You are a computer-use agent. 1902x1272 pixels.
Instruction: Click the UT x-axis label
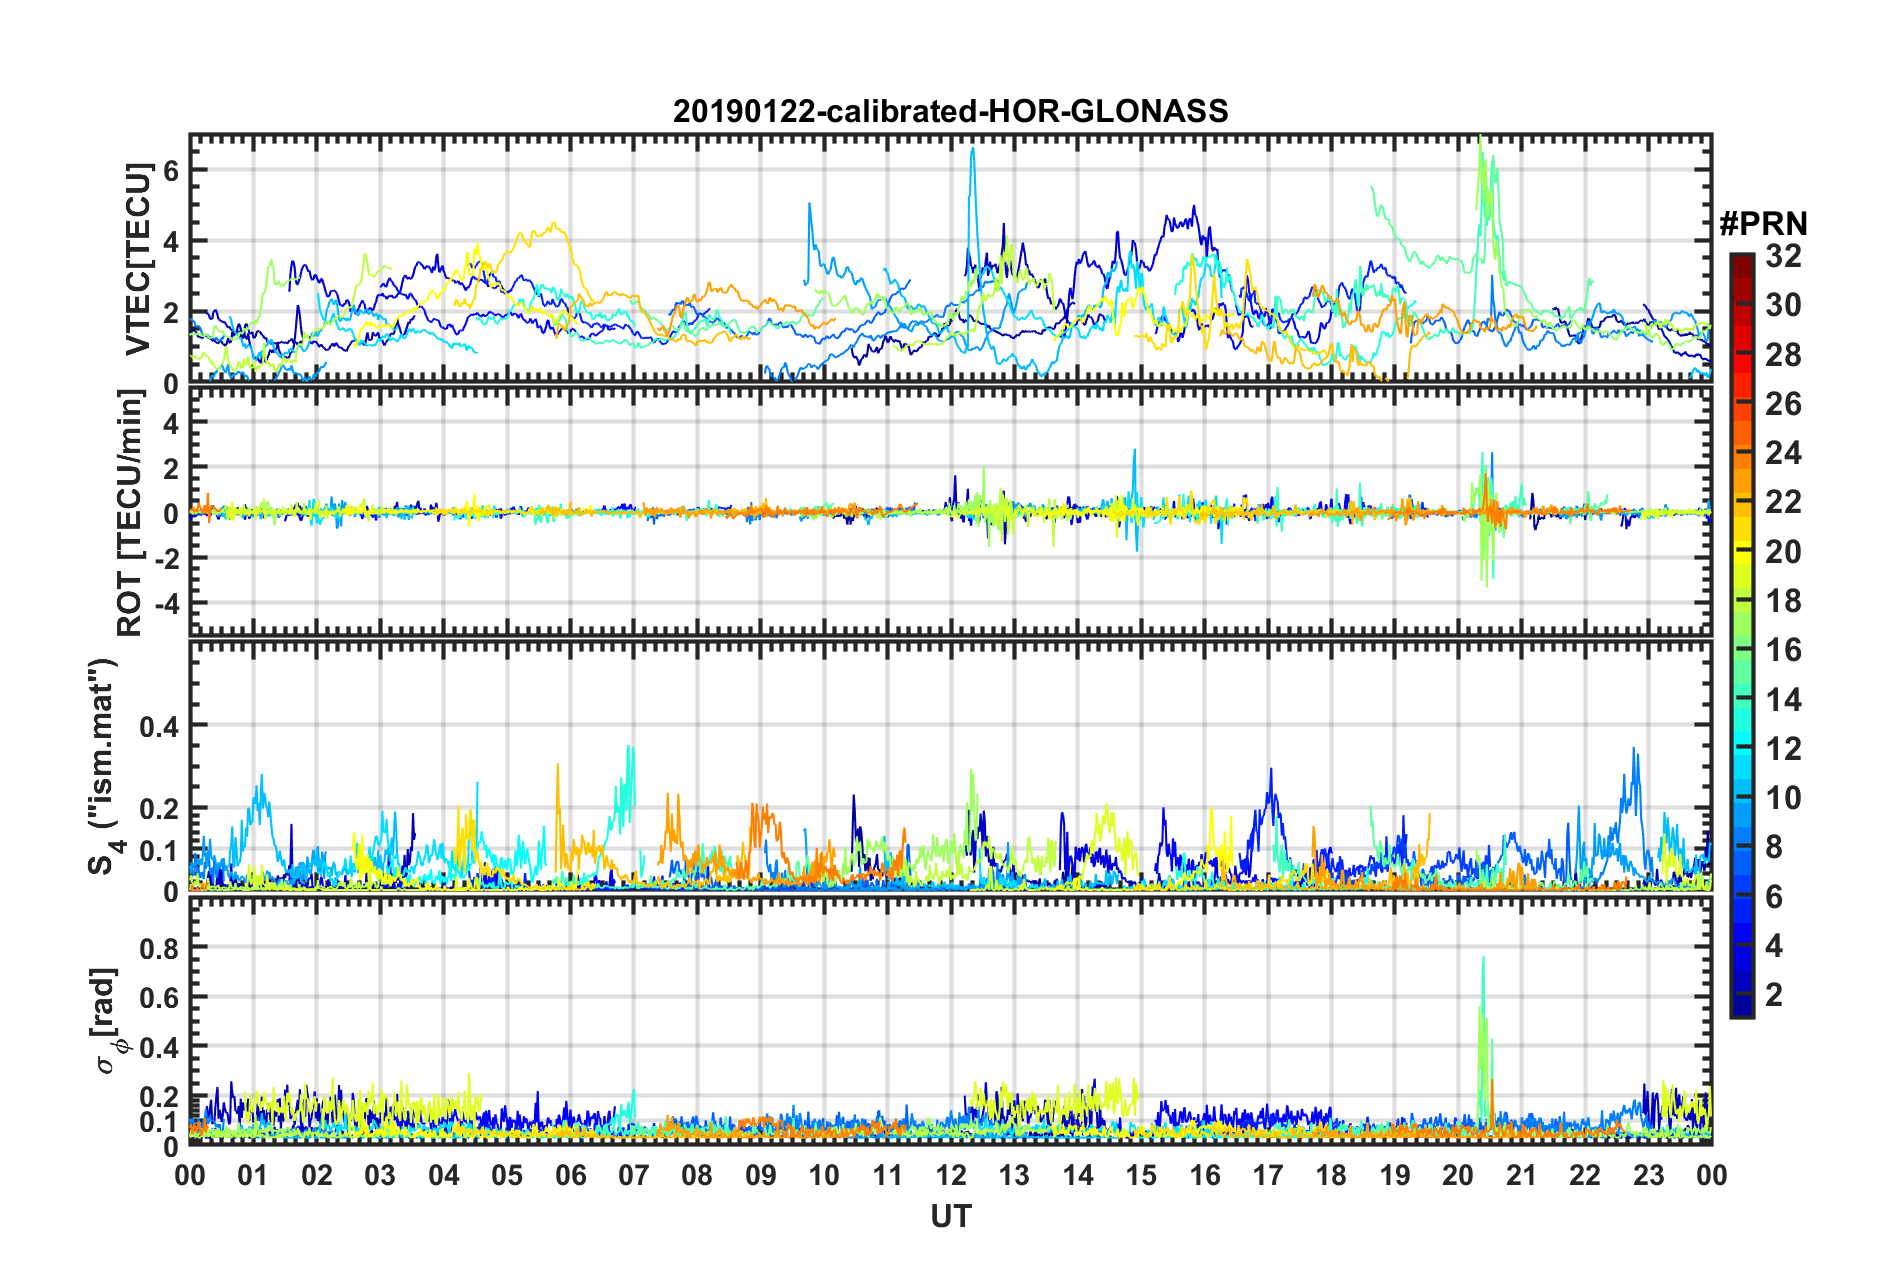point(950,1216)
